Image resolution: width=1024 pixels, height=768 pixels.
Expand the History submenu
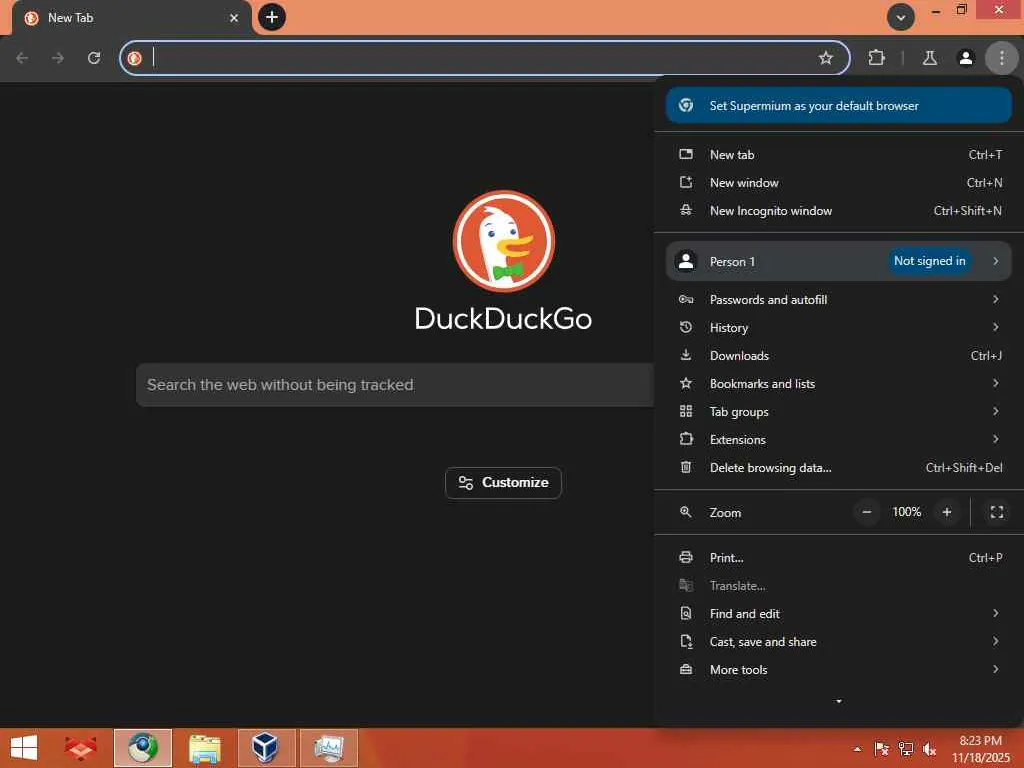tap(839, 328)
